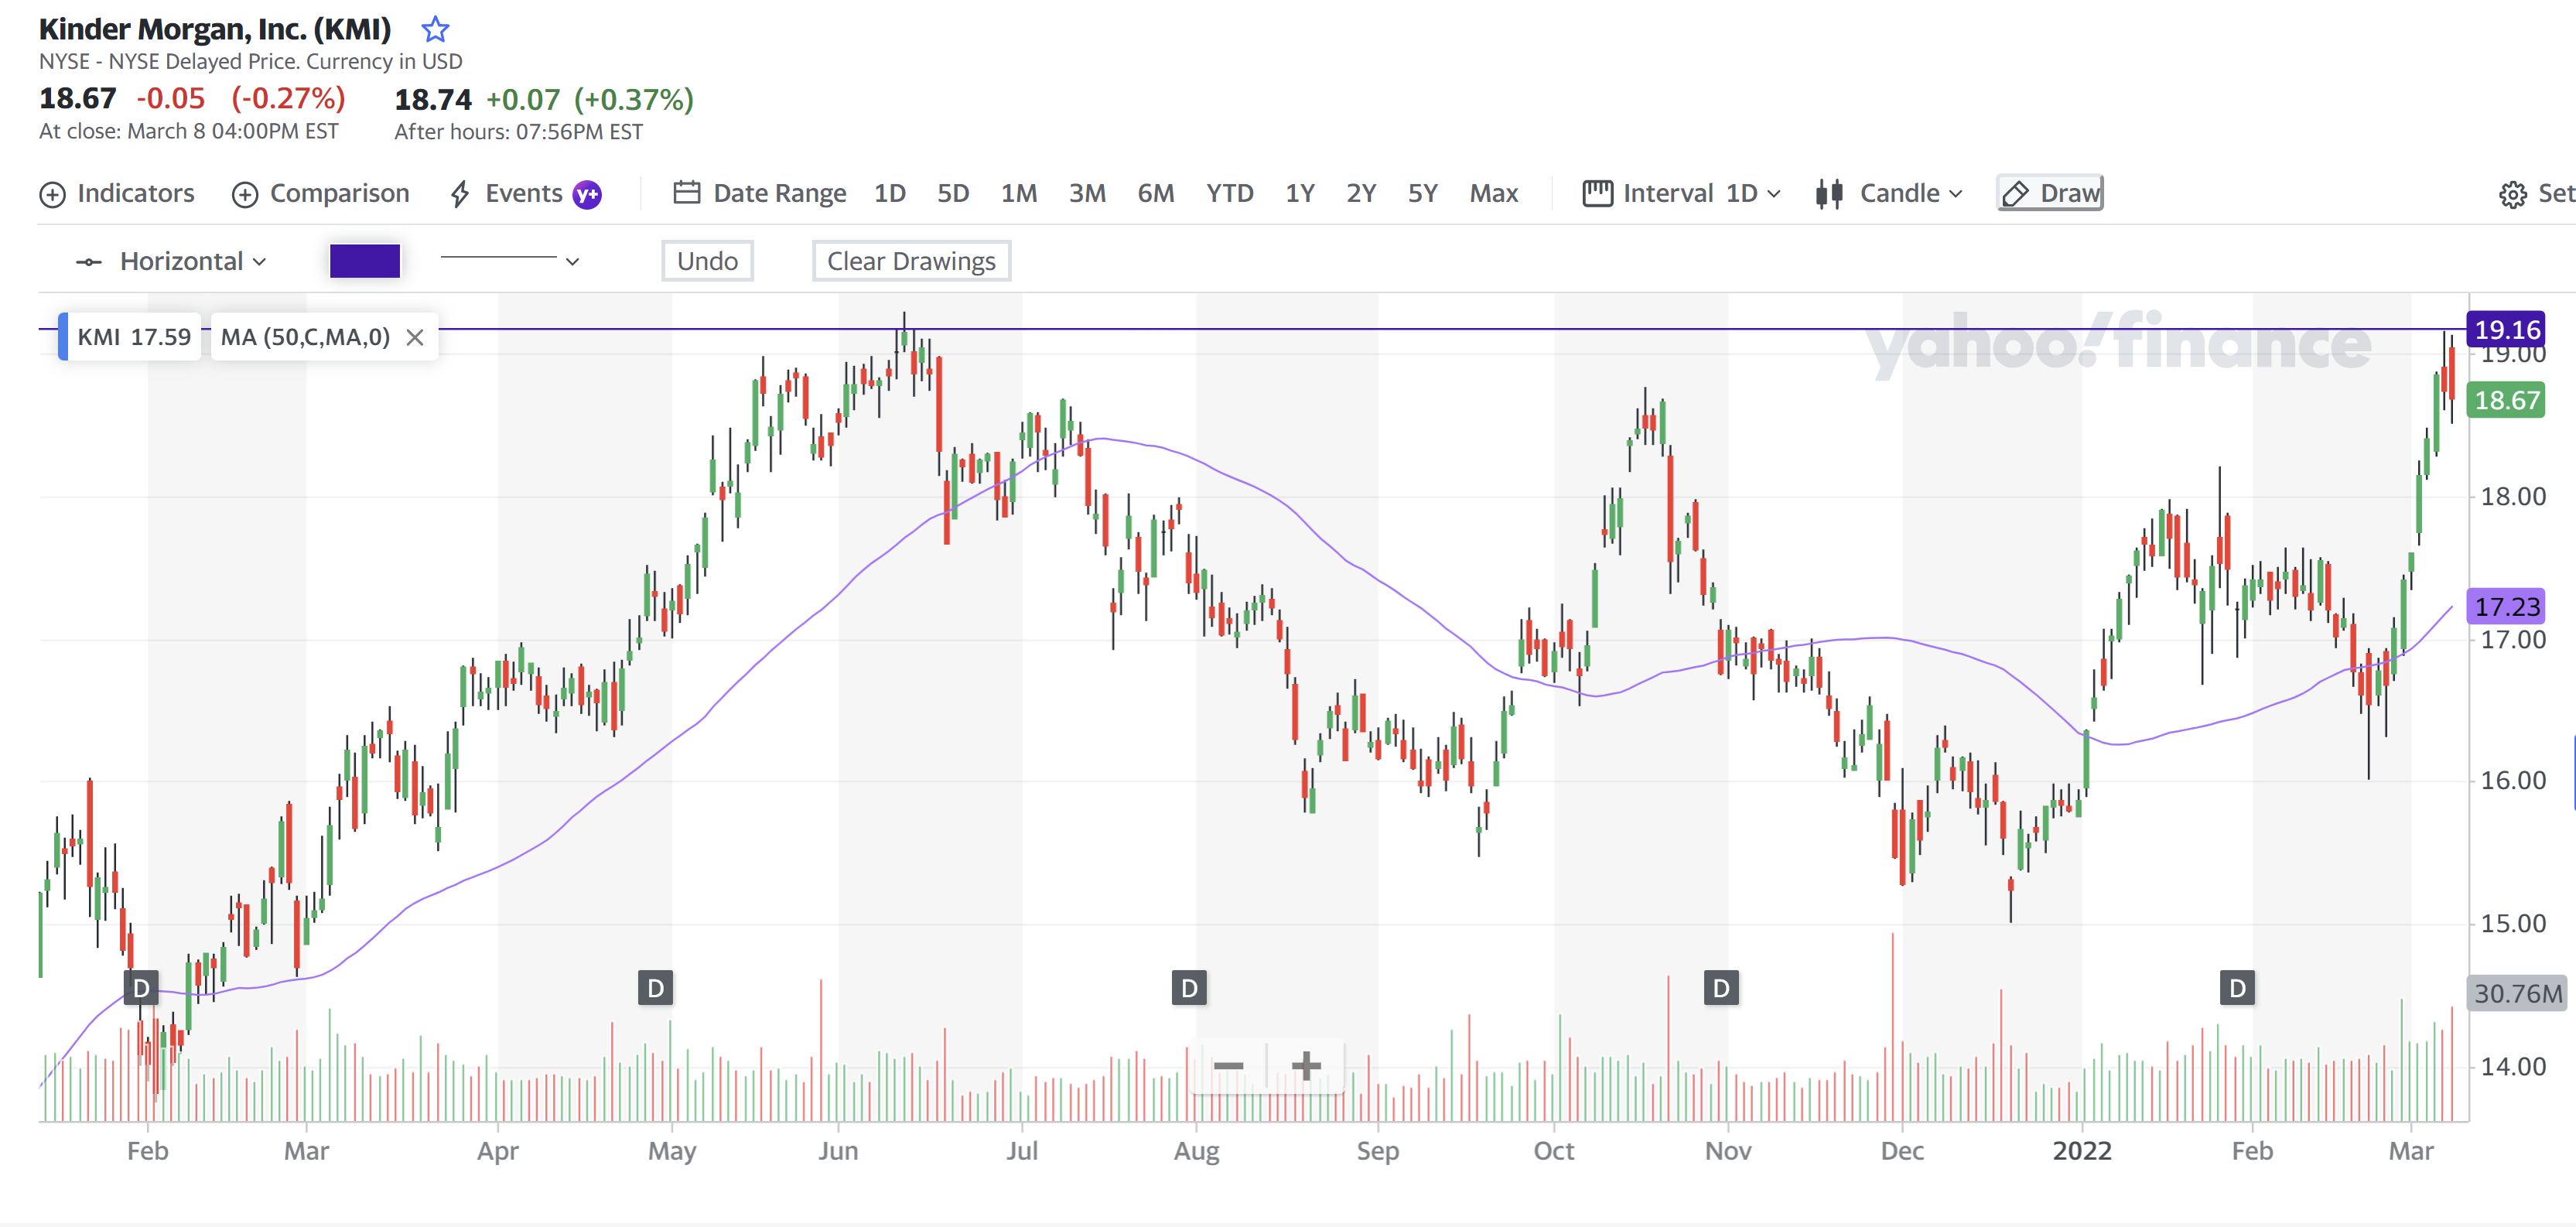
Task: Open Indicators panel
Action: 117,193
